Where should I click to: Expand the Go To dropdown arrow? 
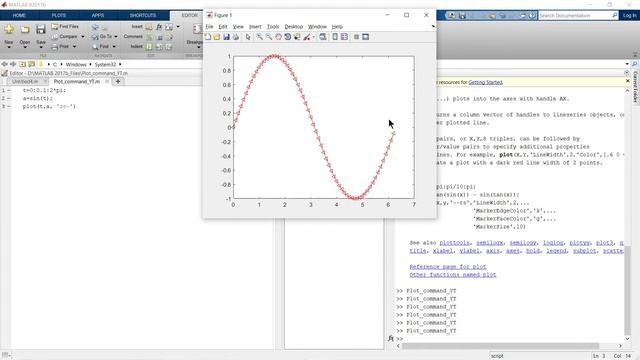click(x=116, y=37)
